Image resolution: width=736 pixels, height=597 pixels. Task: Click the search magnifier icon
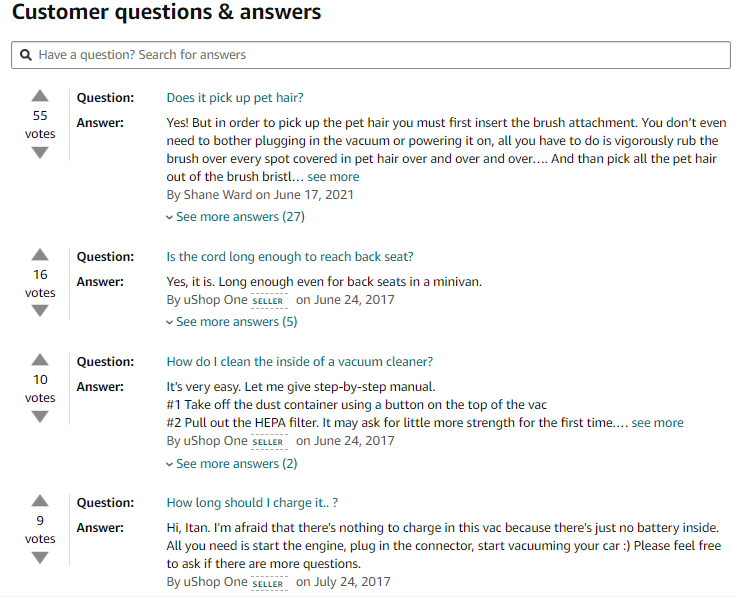(26, 55)
